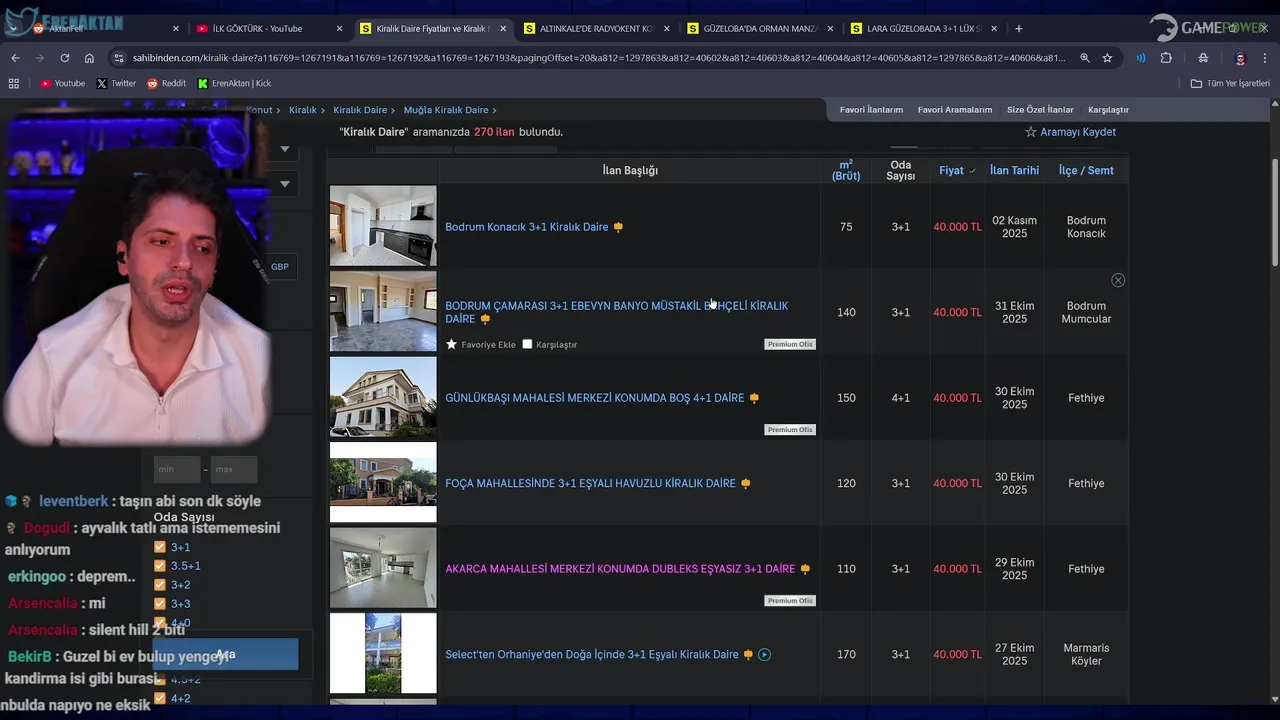Reload the page with the refresh icon
Viewport: 1280px width, 720px height.
point(64,58)
